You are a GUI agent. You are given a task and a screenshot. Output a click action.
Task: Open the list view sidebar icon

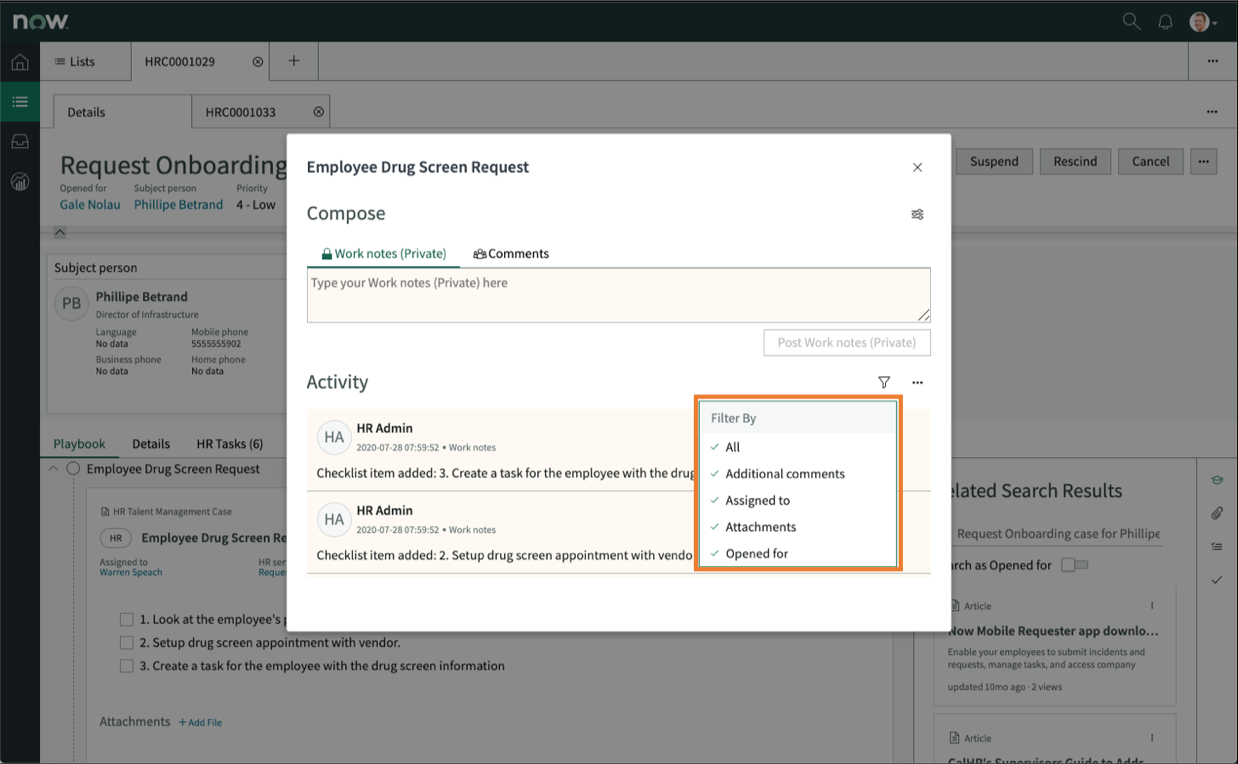click(19, 101)
